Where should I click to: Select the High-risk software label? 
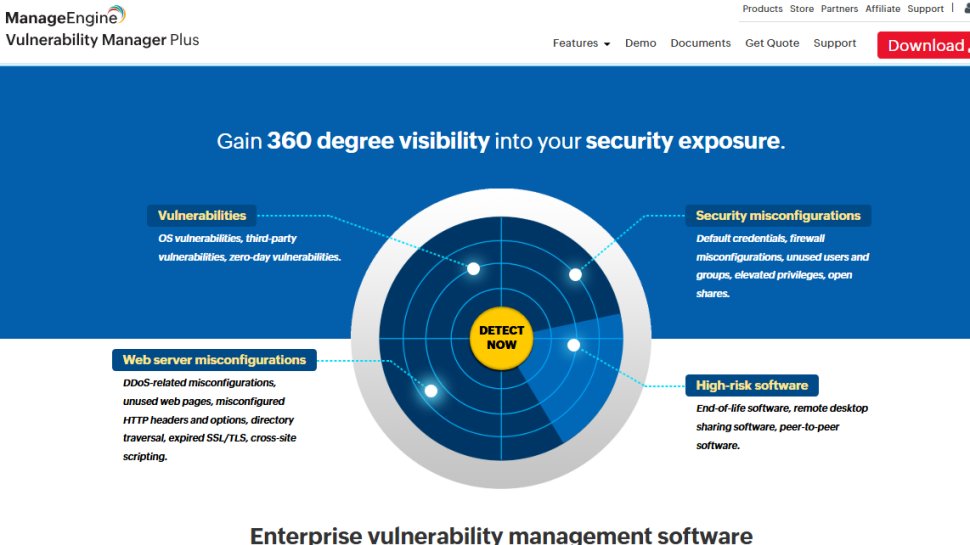click(x=752, y=385)
